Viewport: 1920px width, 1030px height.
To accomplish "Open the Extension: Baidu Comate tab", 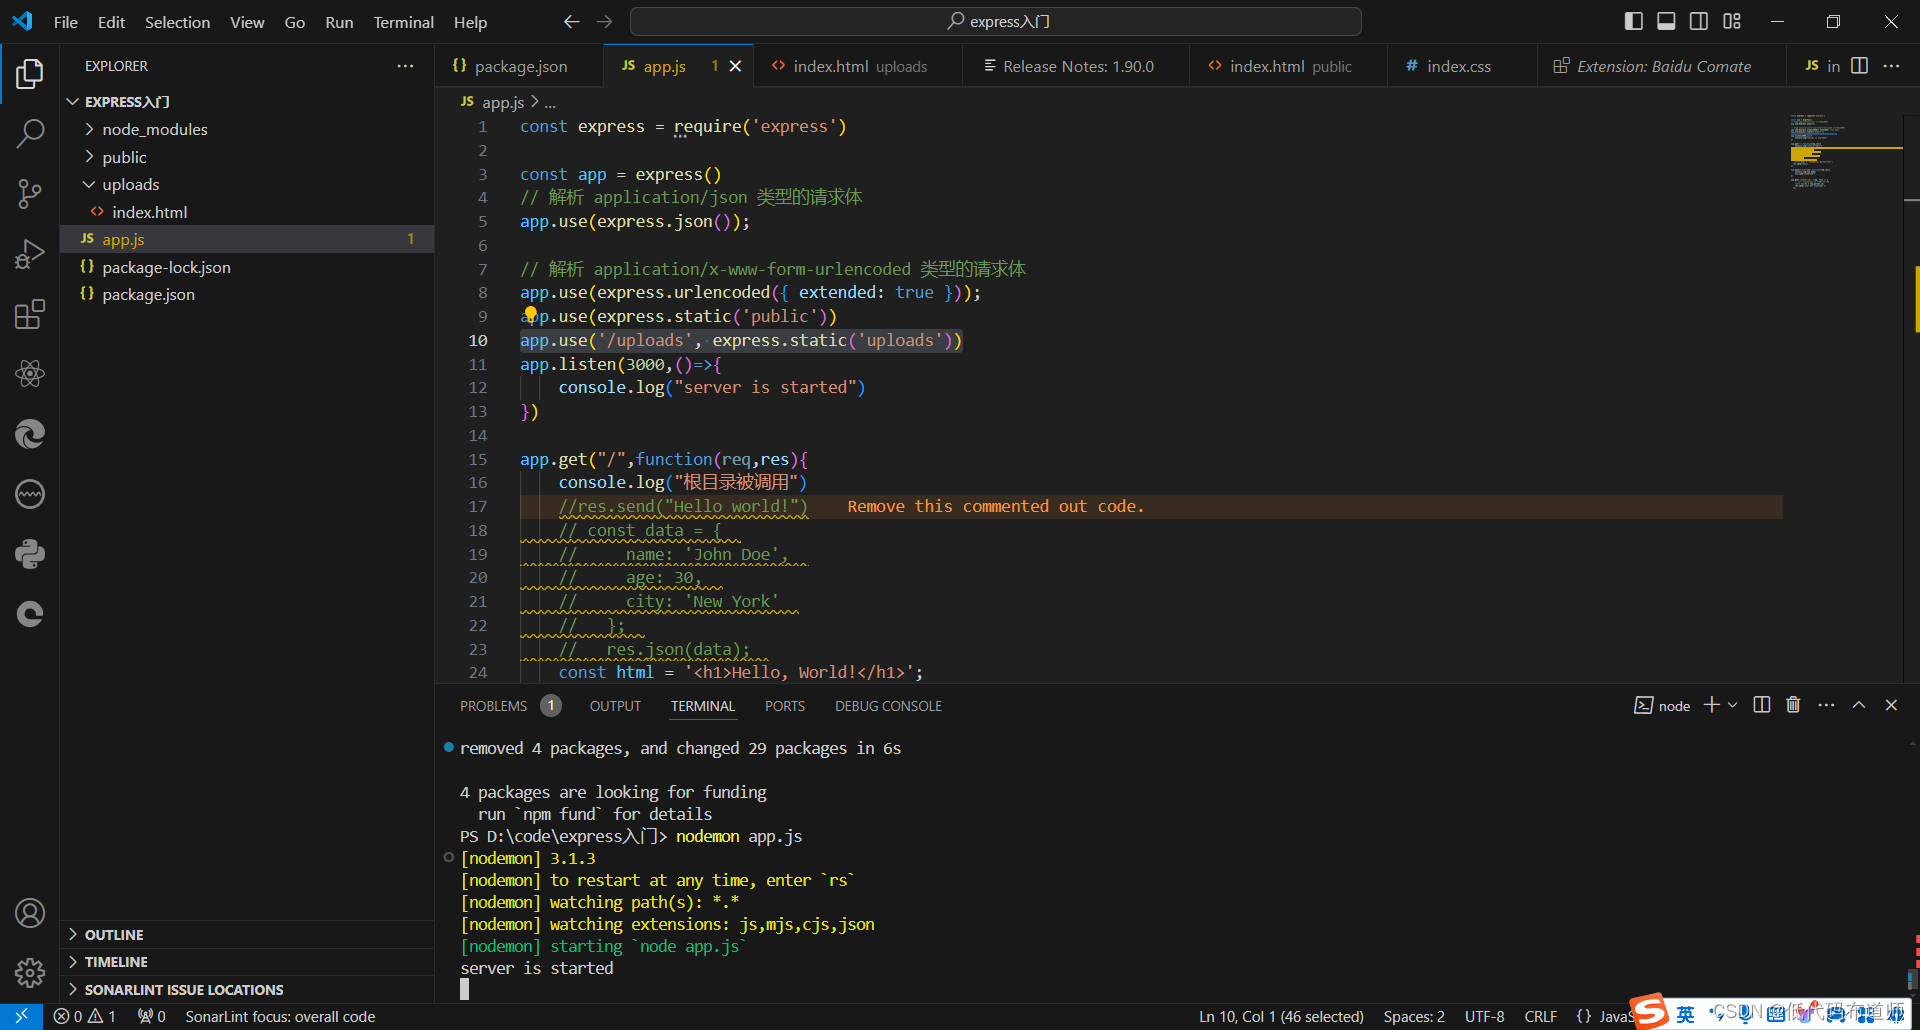I will [x=1662, y=66].
